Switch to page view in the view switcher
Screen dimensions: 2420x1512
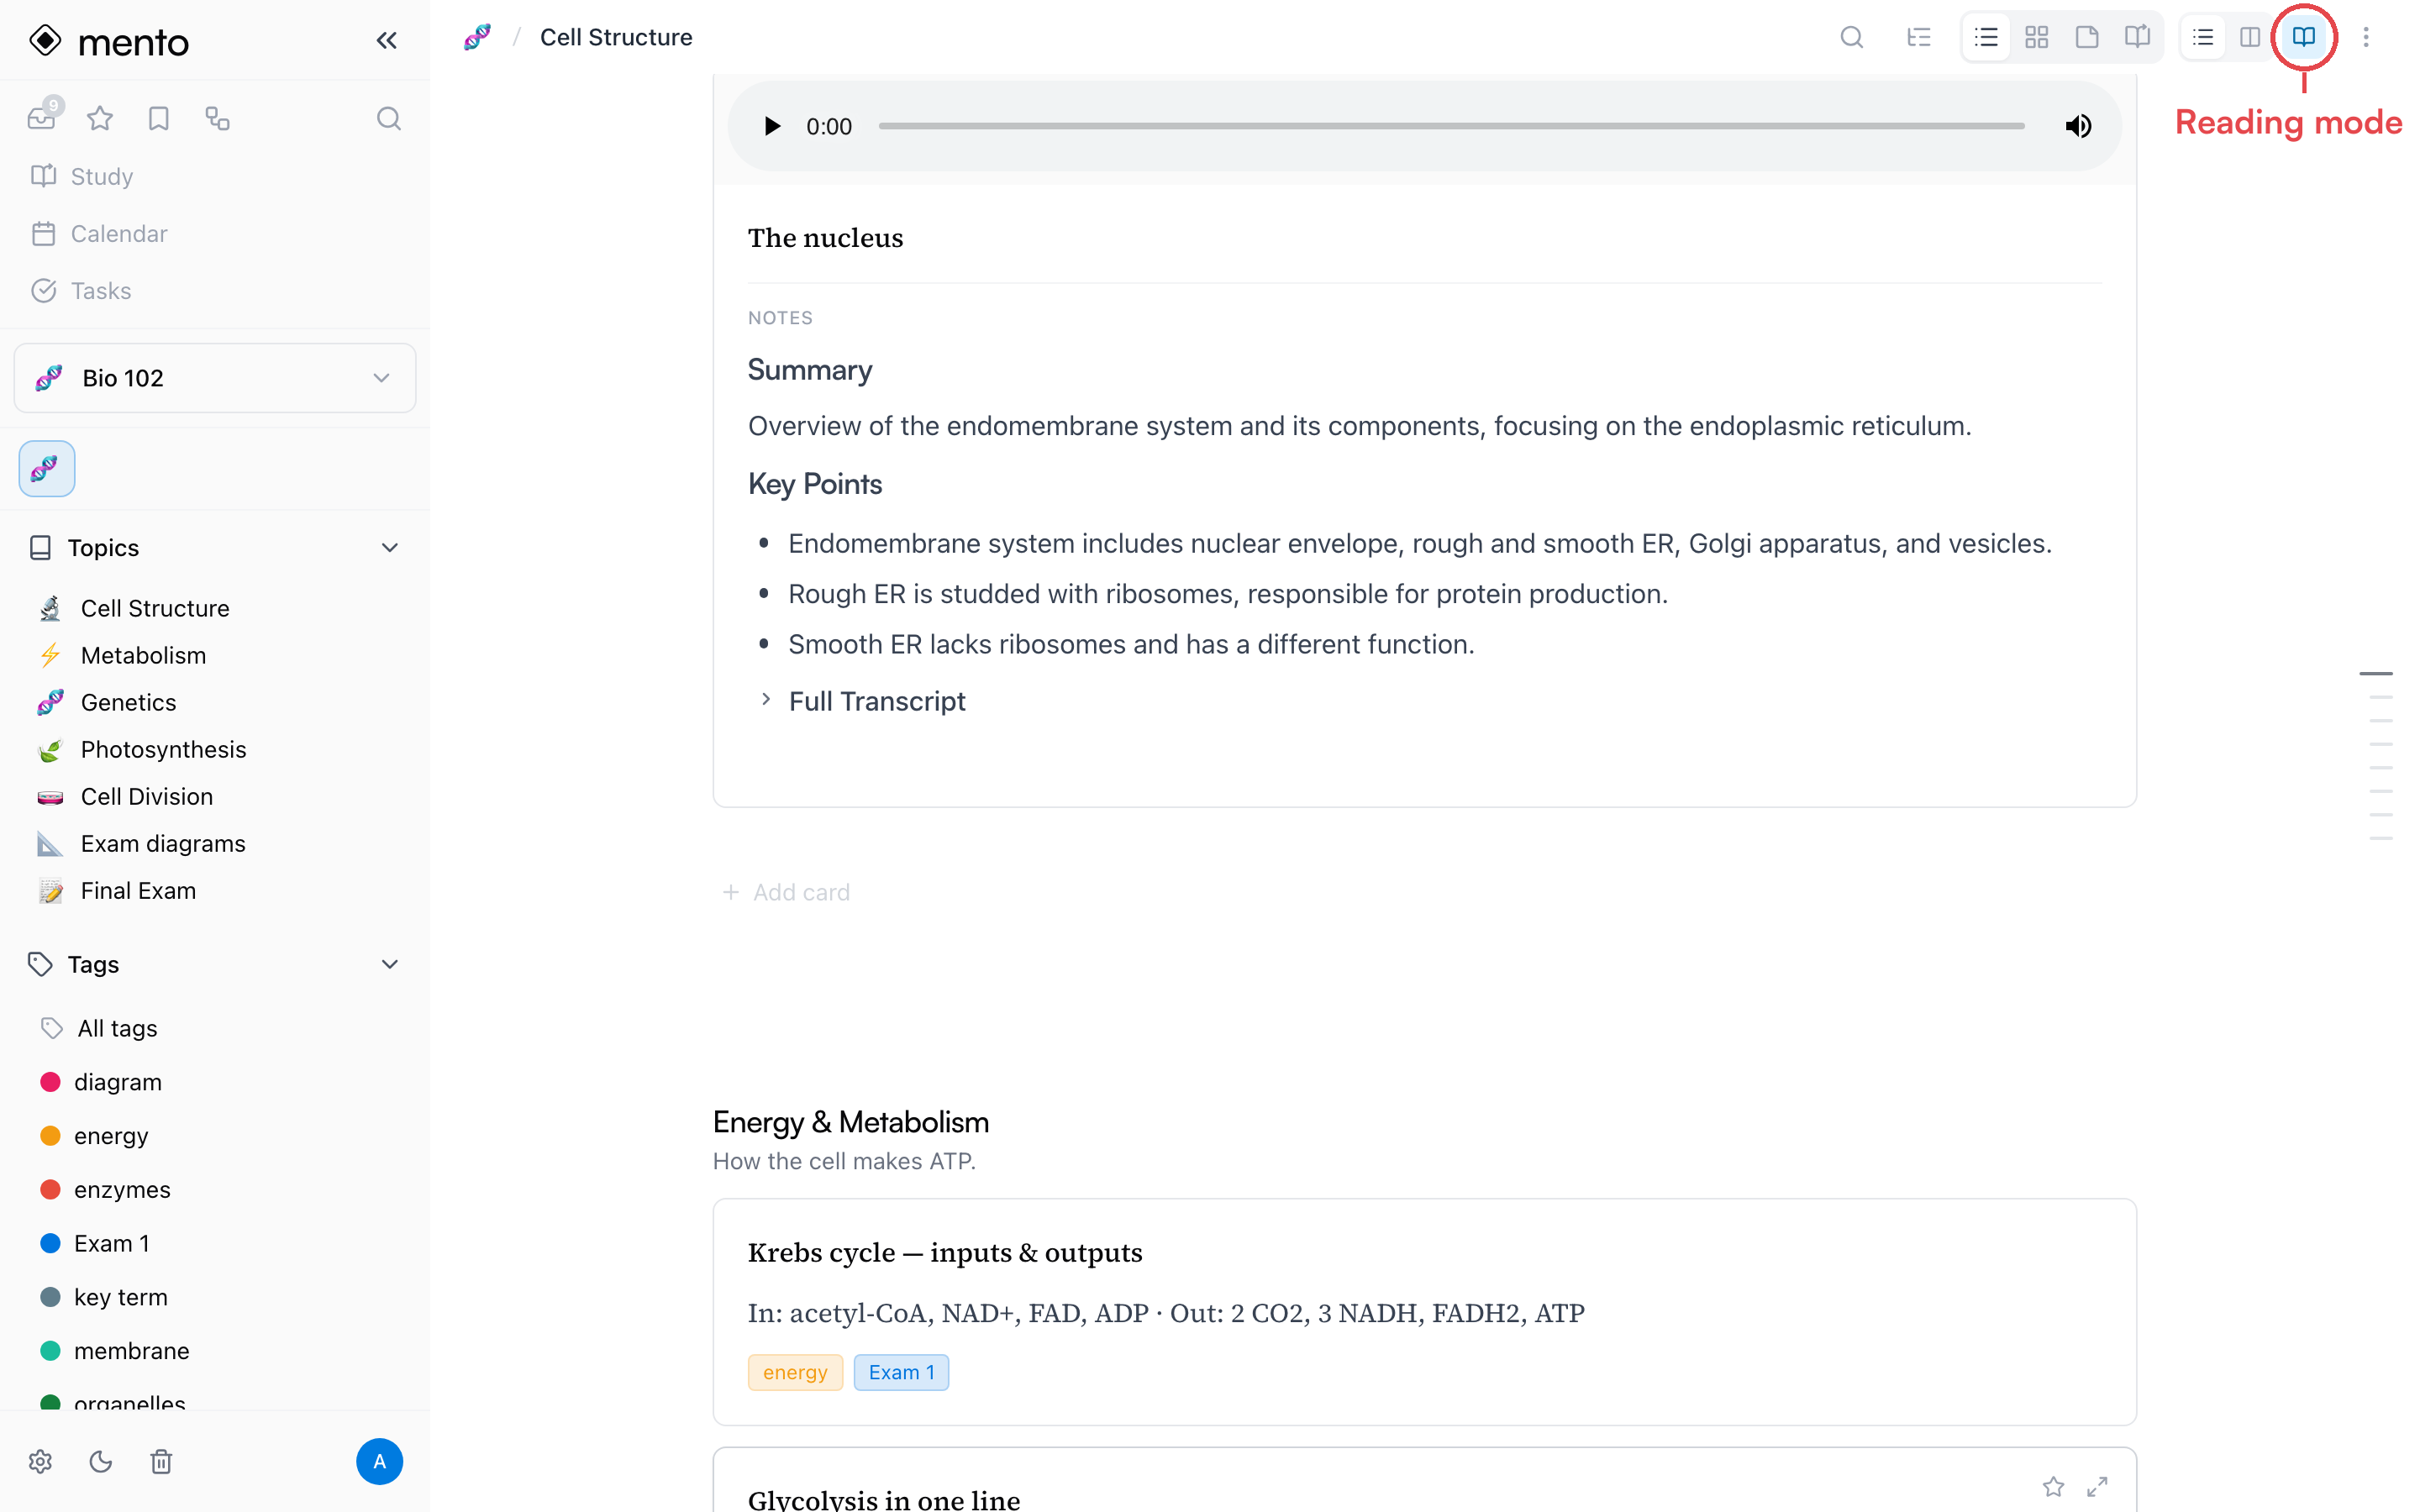click(2086, 37)
